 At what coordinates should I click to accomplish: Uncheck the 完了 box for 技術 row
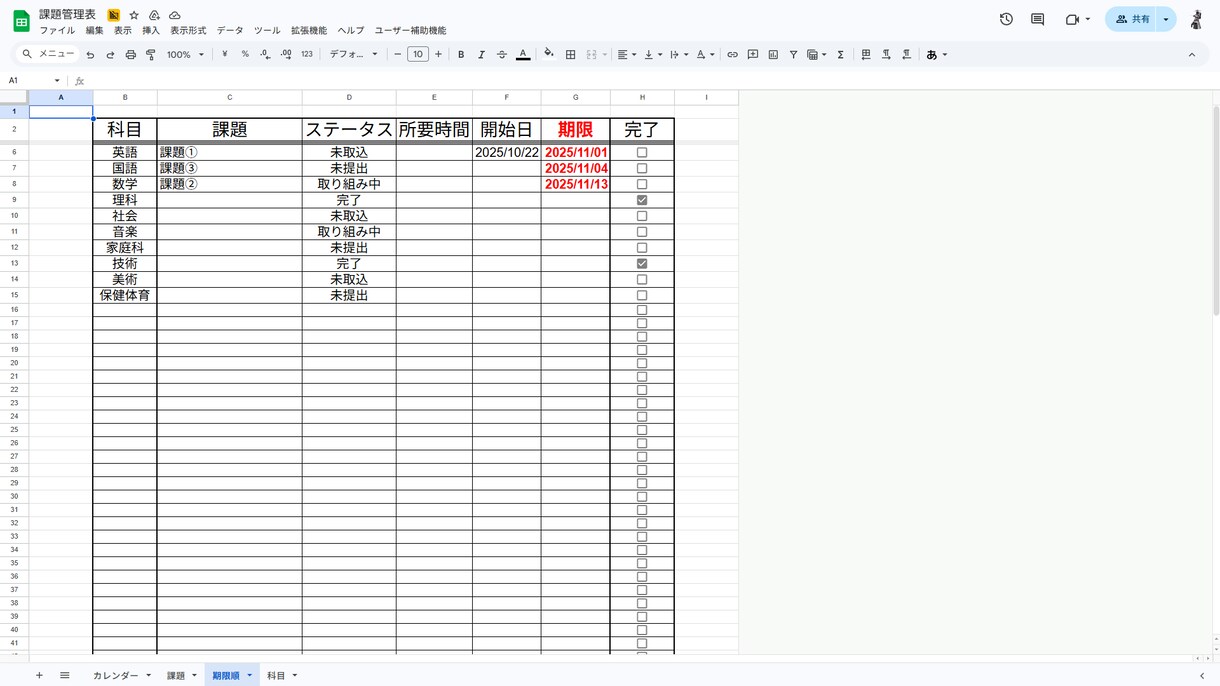click(642, 264)
